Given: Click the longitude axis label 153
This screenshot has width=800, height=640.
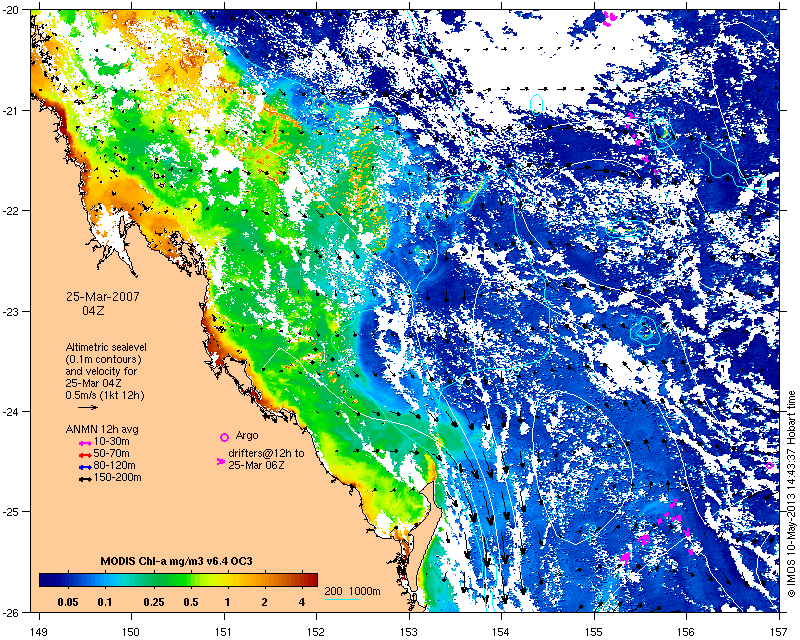Looking at the screenshot, I should (409, 632).
